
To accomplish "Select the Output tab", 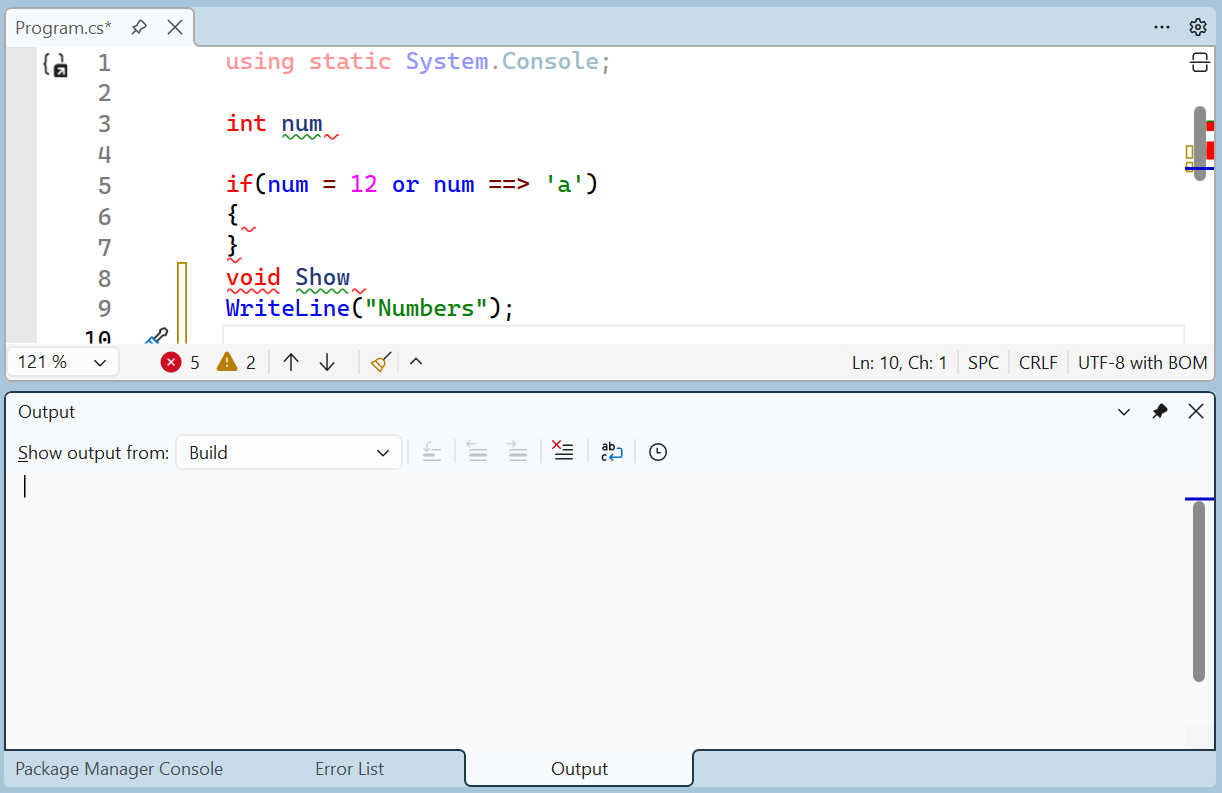I will [x=579, y=769].
